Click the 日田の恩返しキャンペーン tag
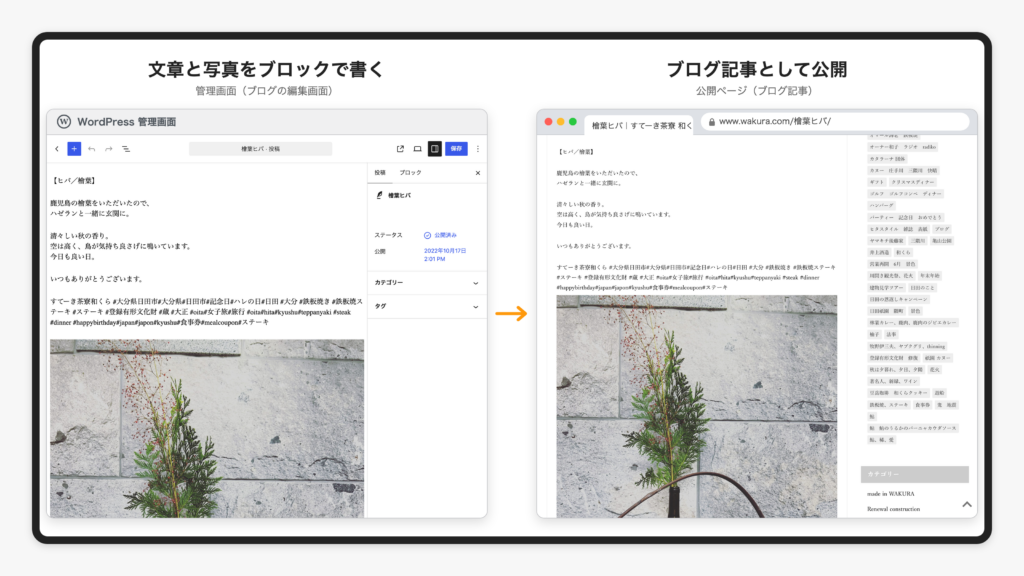This screenshot has width=1024, height=576. point(898,299)
